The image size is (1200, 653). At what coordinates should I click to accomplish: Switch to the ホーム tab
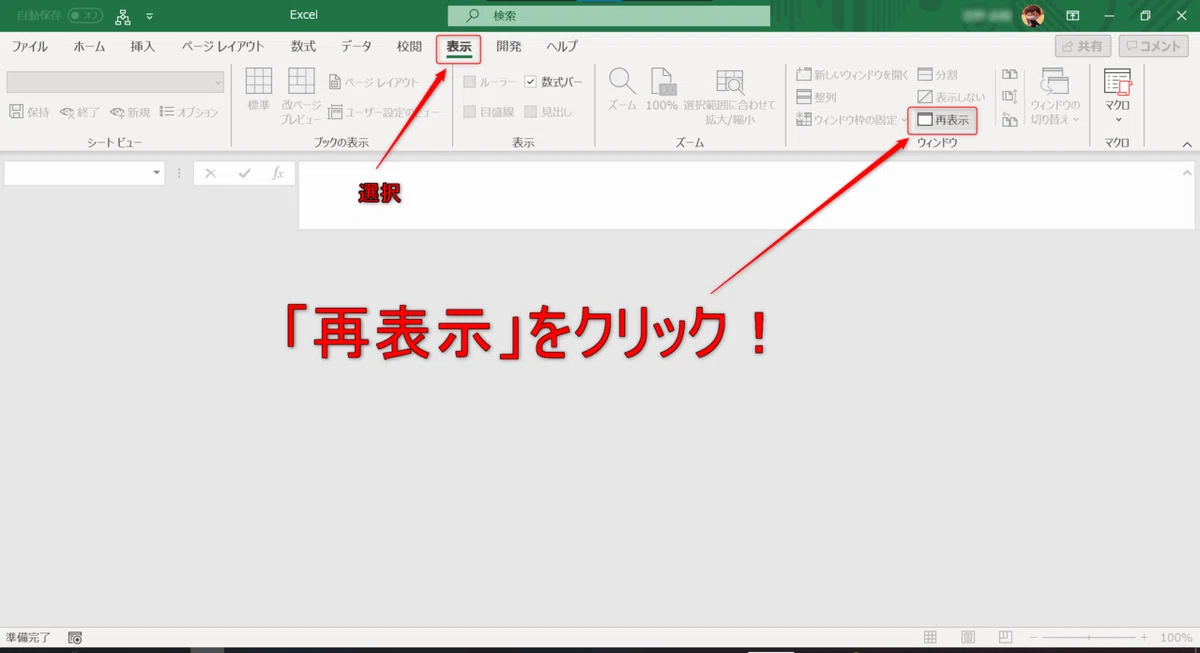tap(89, 47)
